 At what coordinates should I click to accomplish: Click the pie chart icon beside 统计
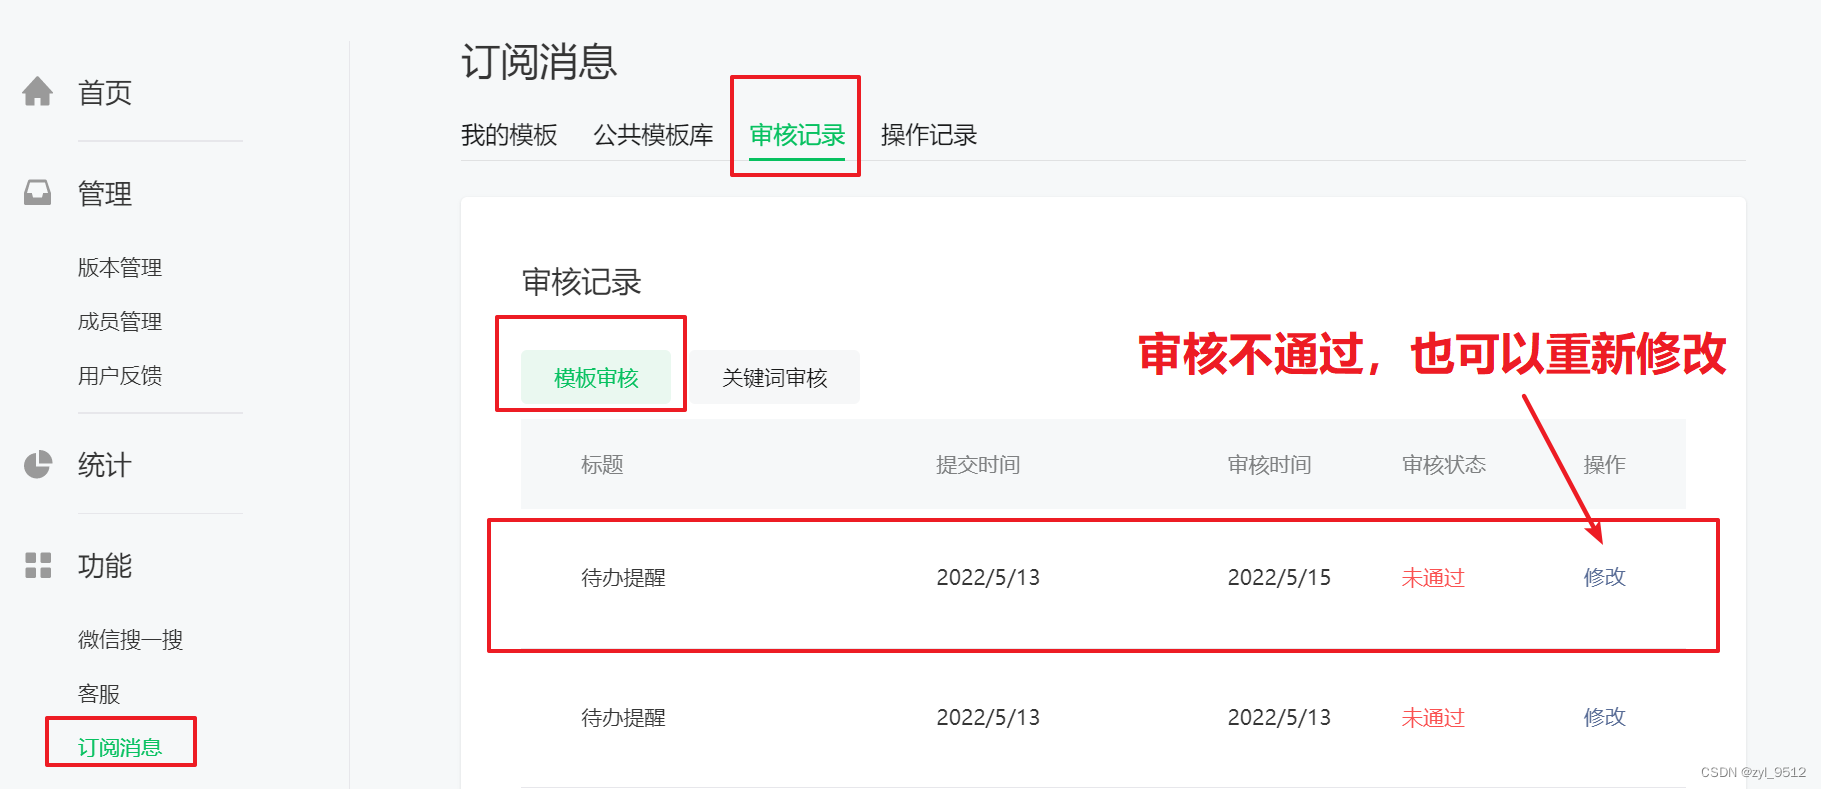(x=38, y=465)
